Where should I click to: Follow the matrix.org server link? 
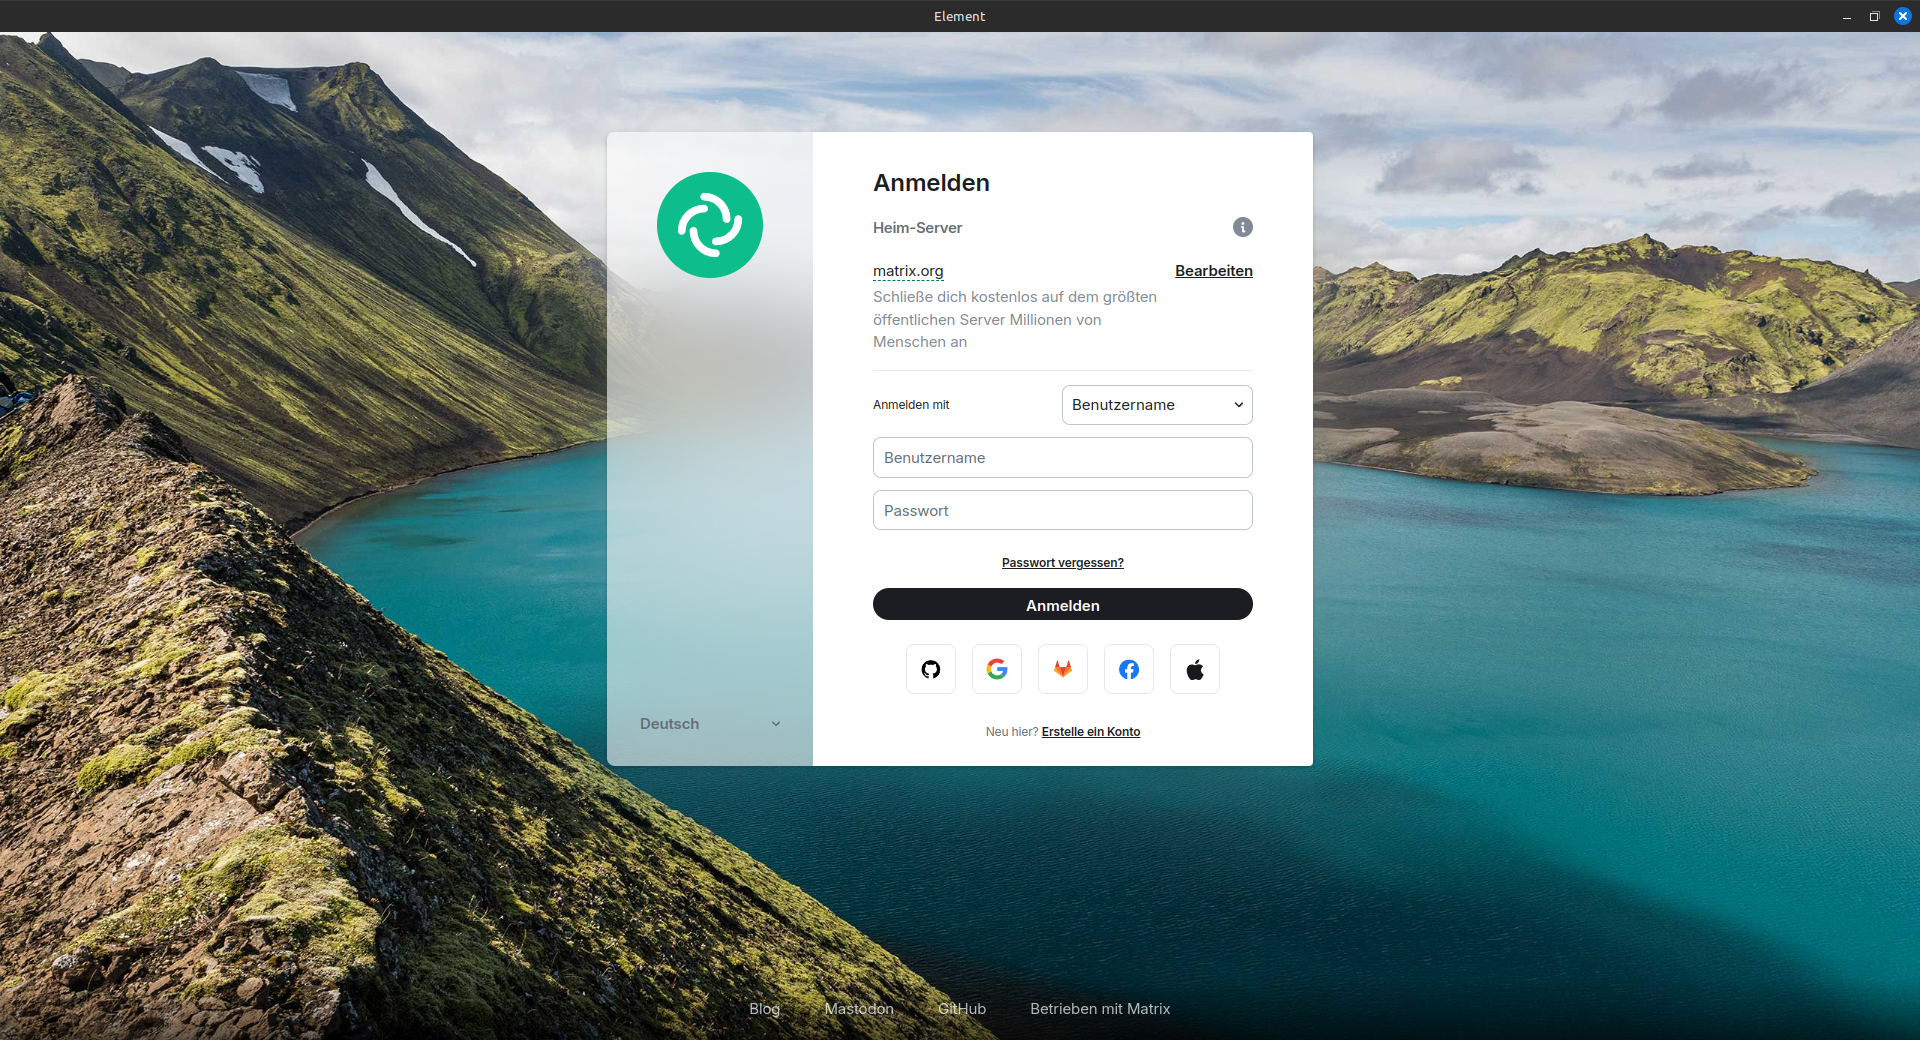pyautogui.click(x=907, y=271)
